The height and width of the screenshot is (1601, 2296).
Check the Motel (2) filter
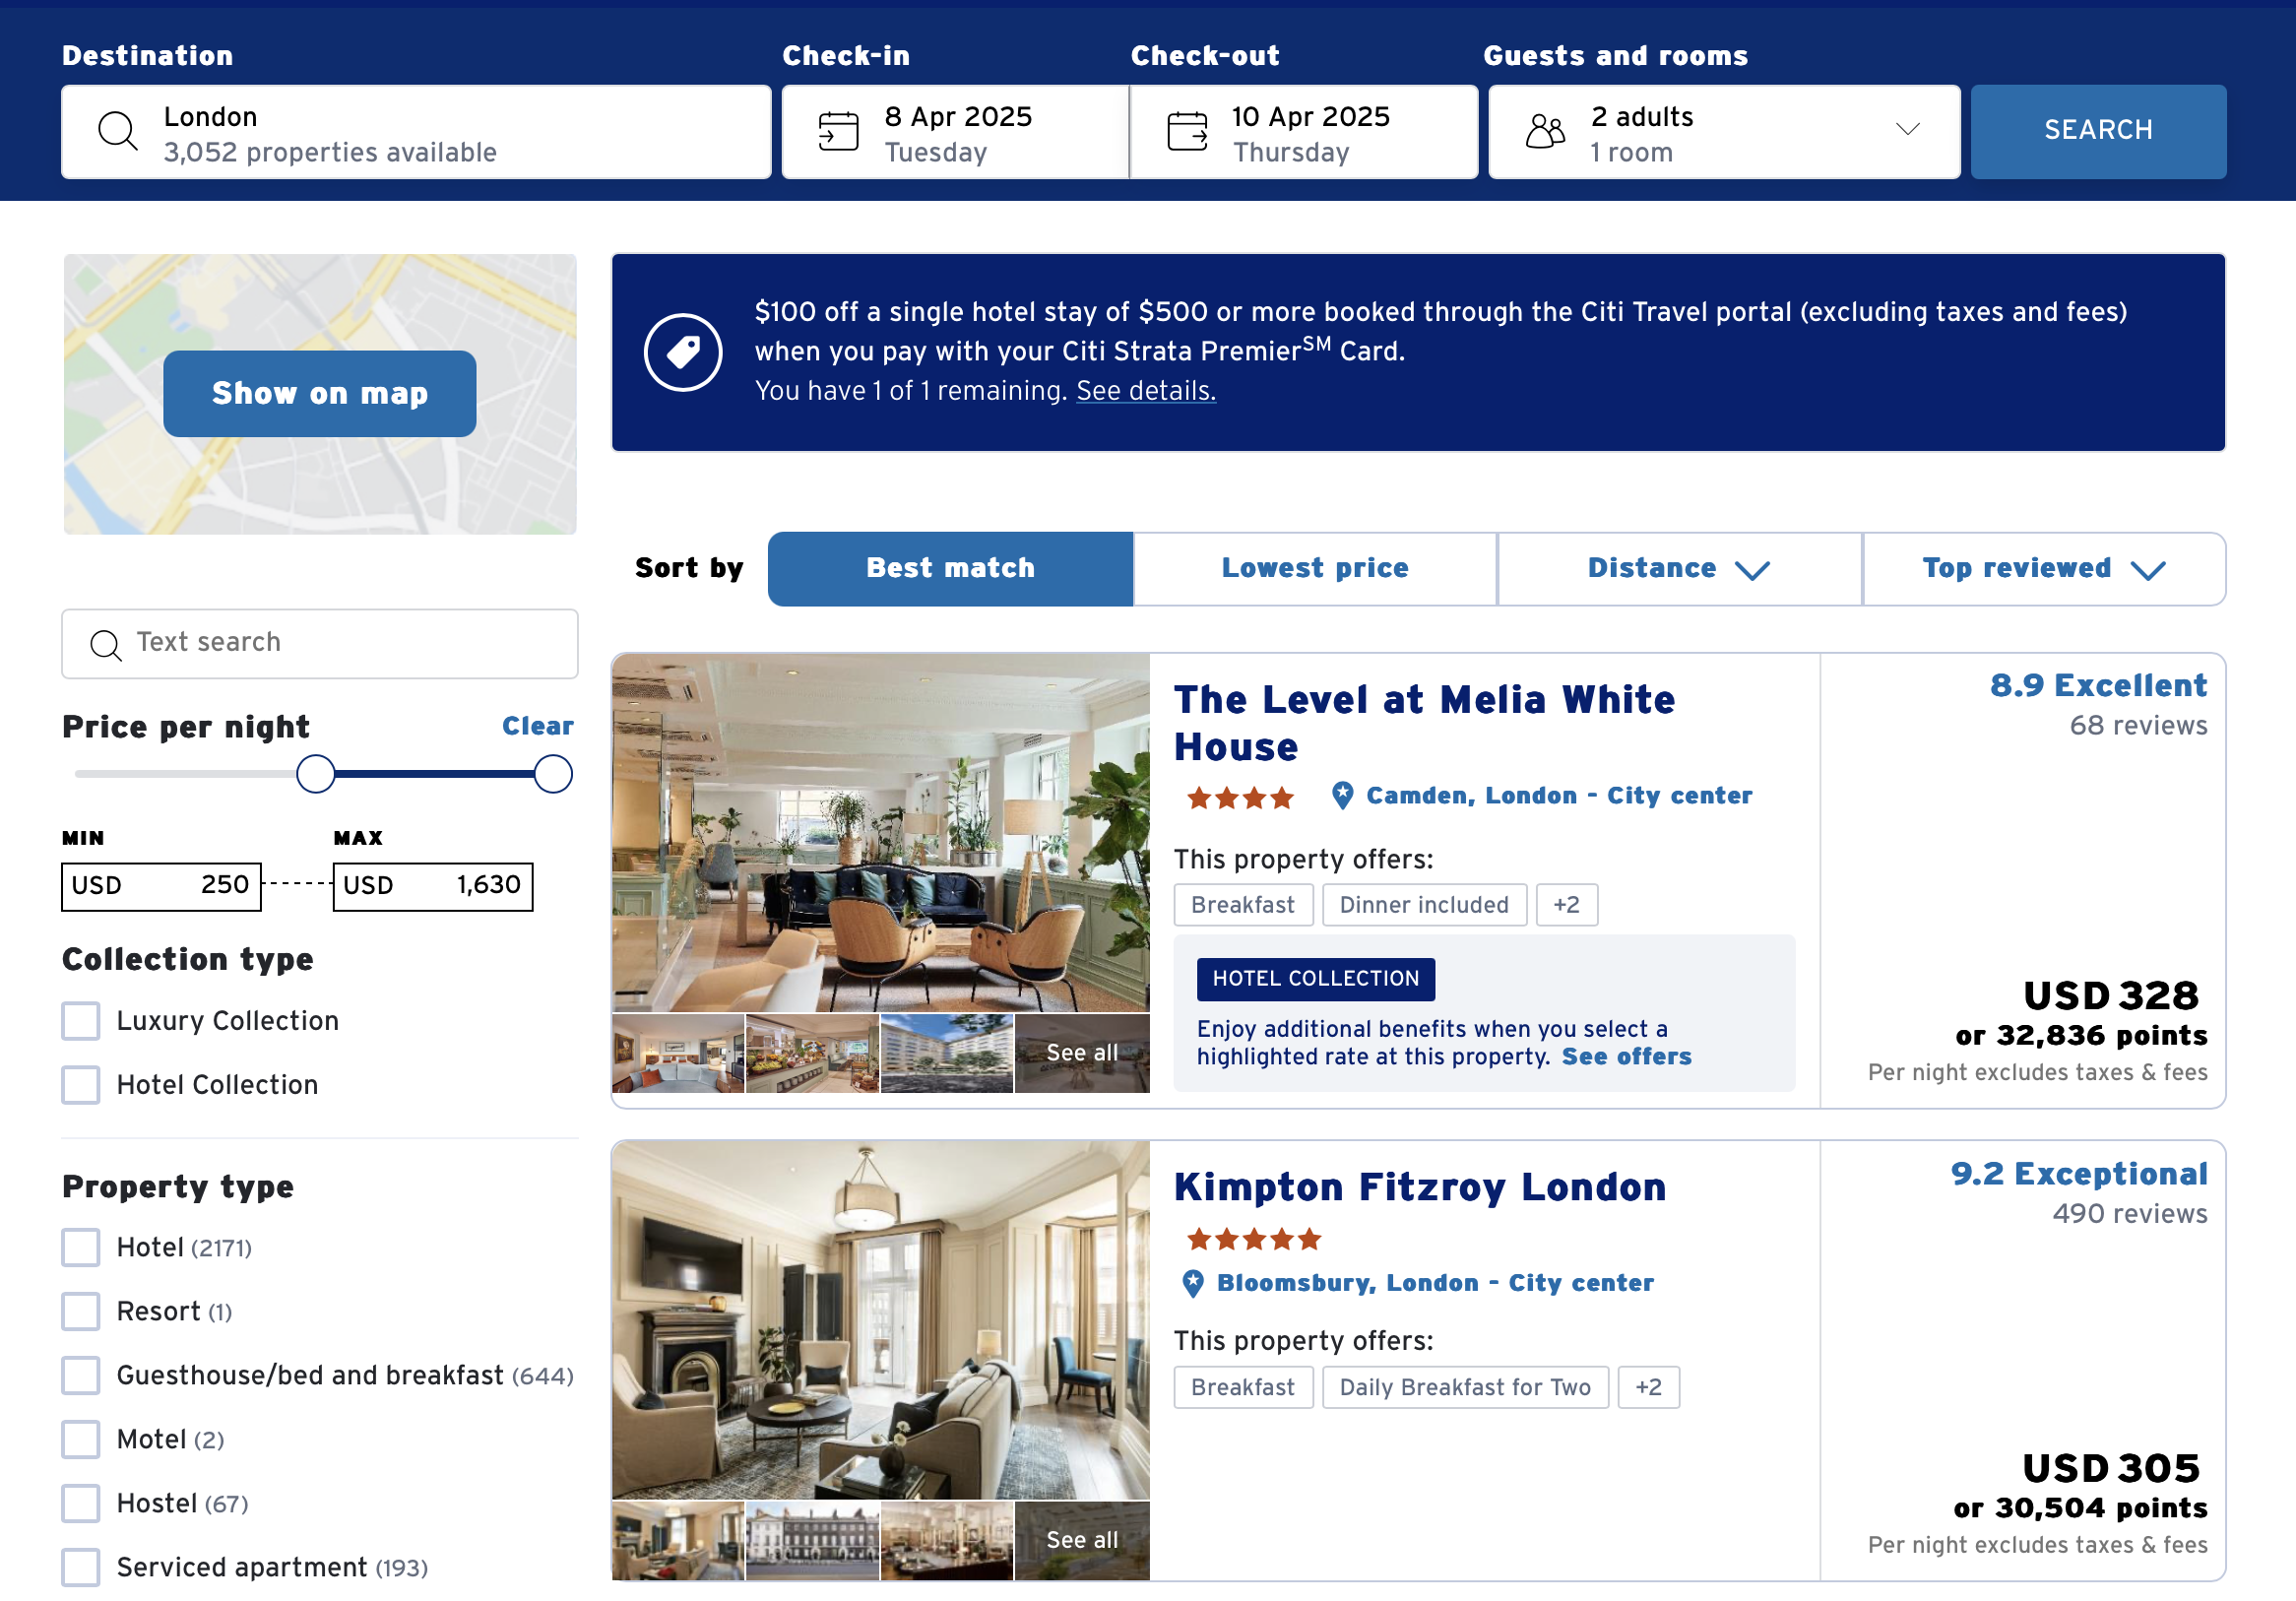pyautogui.click(x=81, y=1439)
